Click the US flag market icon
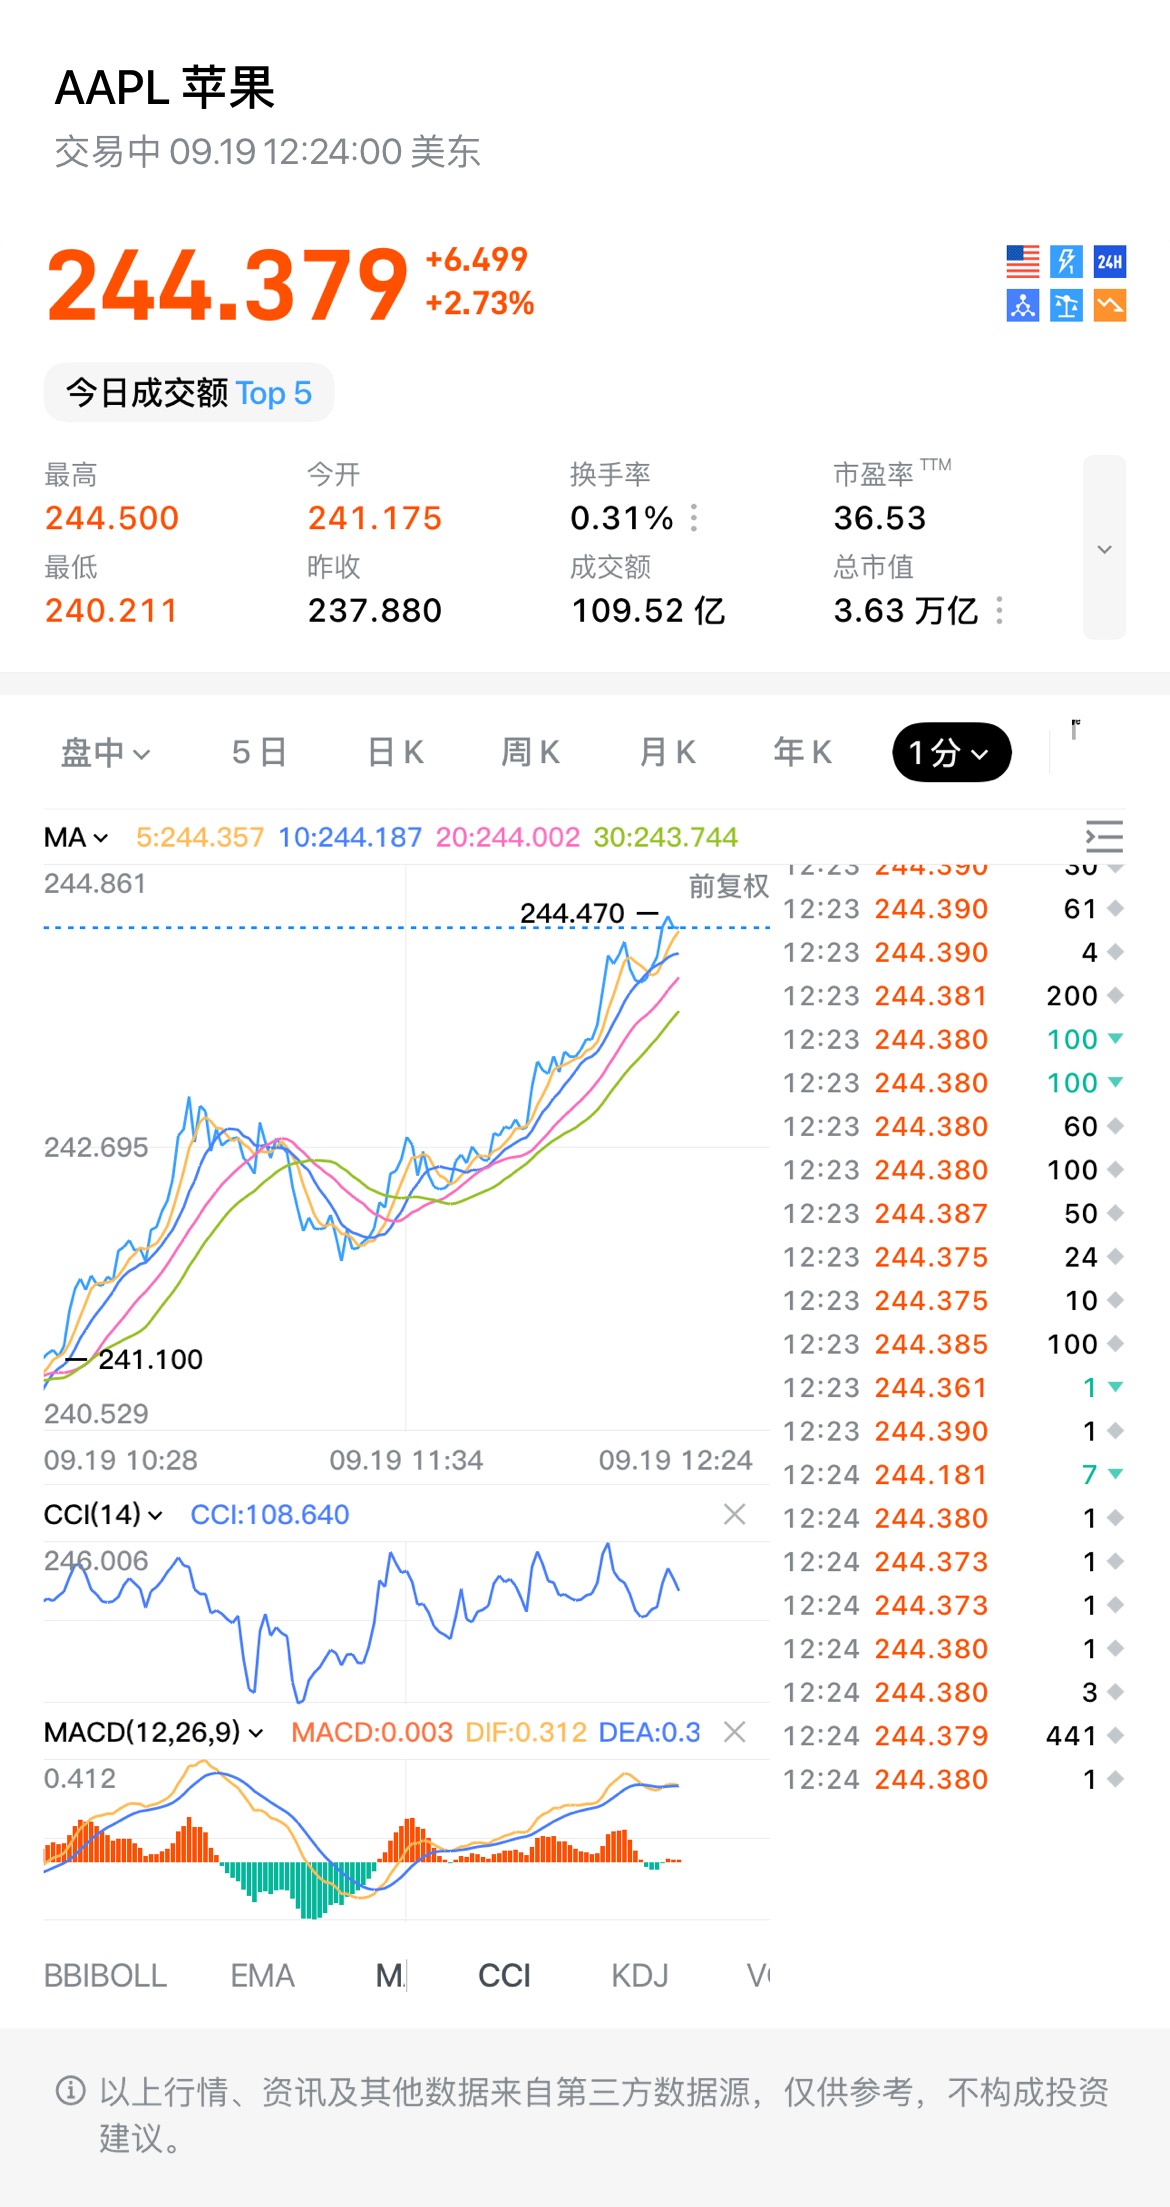The height and width of the screenshot is (2207, 1170). [x=1022, y=262]
